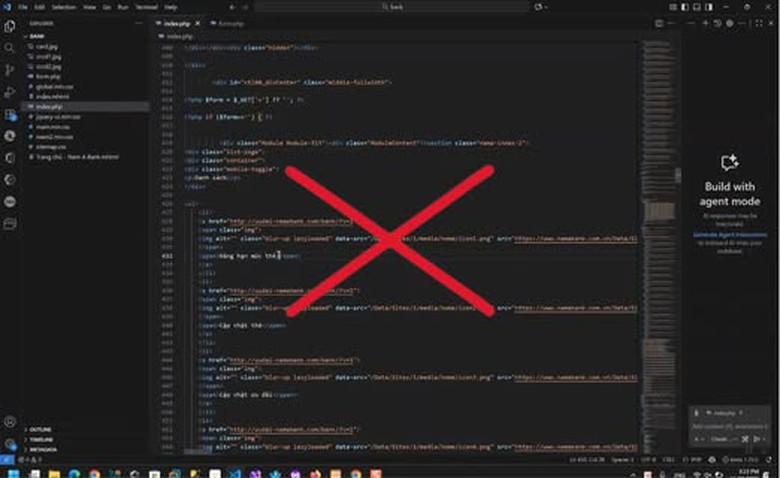Toggle the secondary sidebar layout button

point(709,7)
